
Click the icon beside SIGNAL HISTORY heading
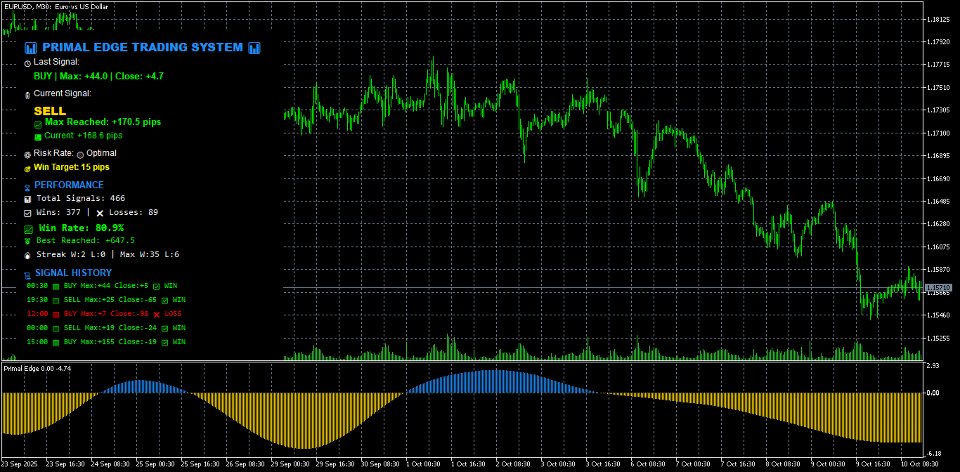coord(28,275)
